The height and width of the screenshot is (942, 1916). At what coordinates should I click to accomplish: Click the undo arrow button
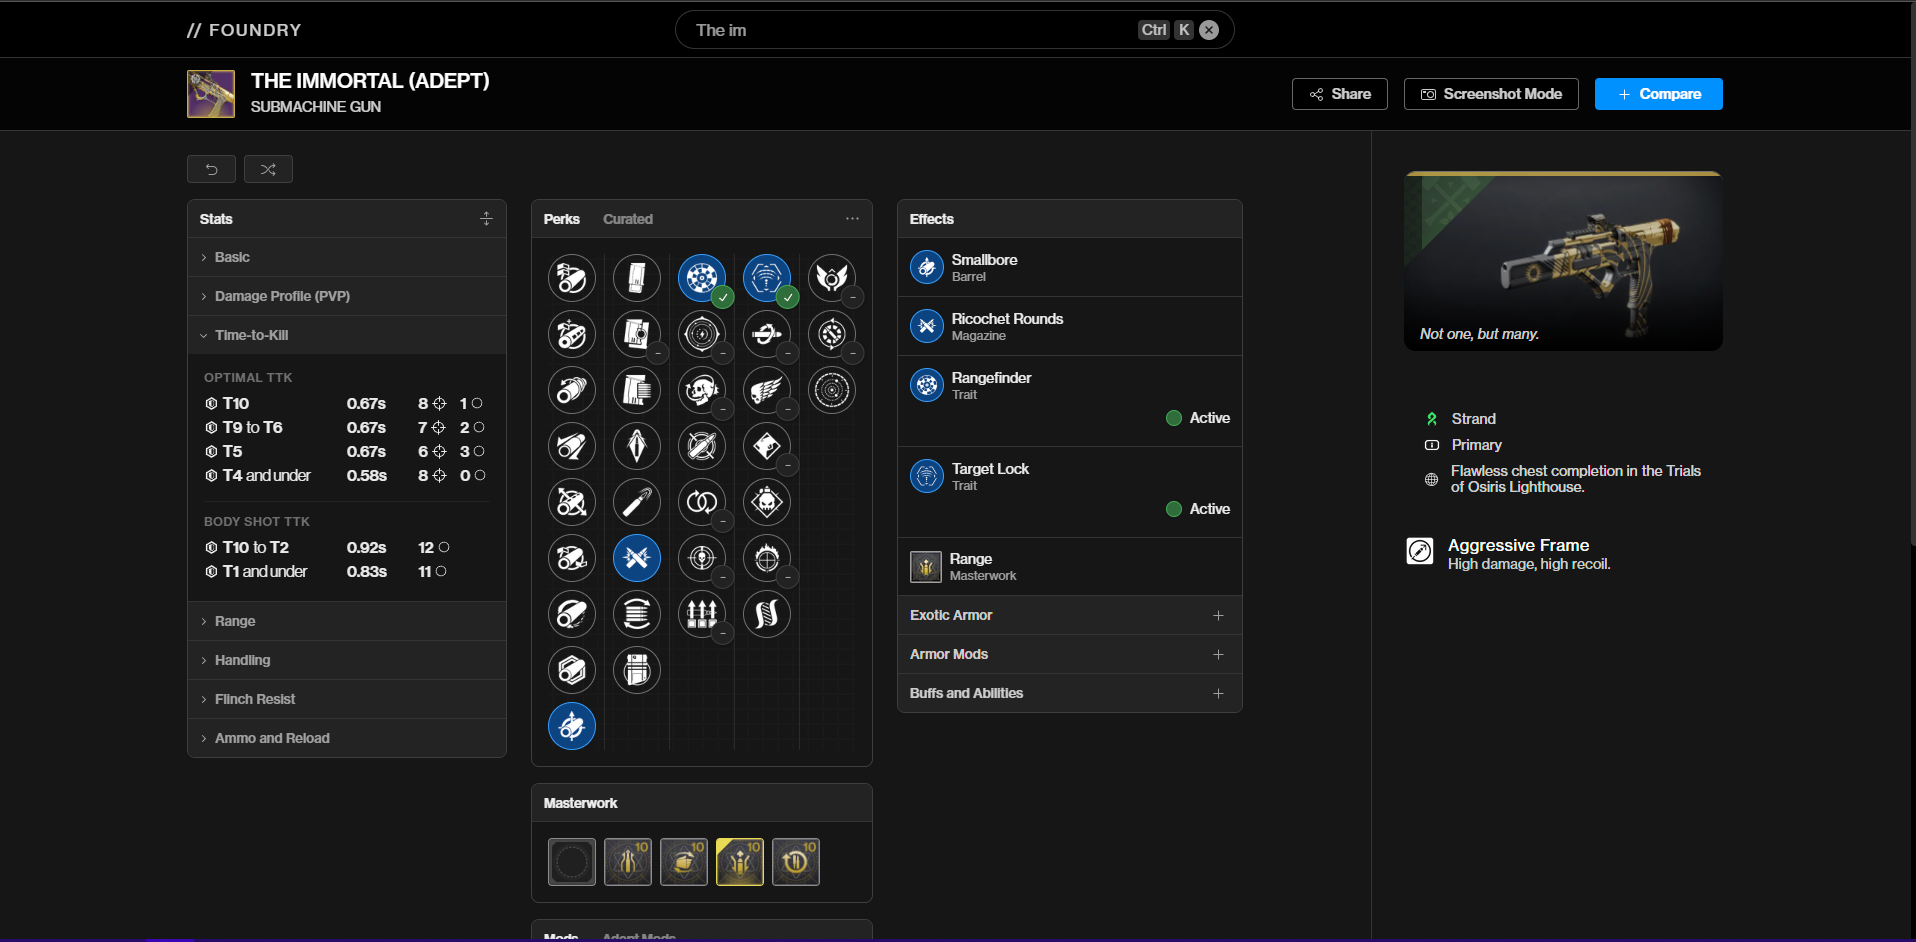click(211, 169)
